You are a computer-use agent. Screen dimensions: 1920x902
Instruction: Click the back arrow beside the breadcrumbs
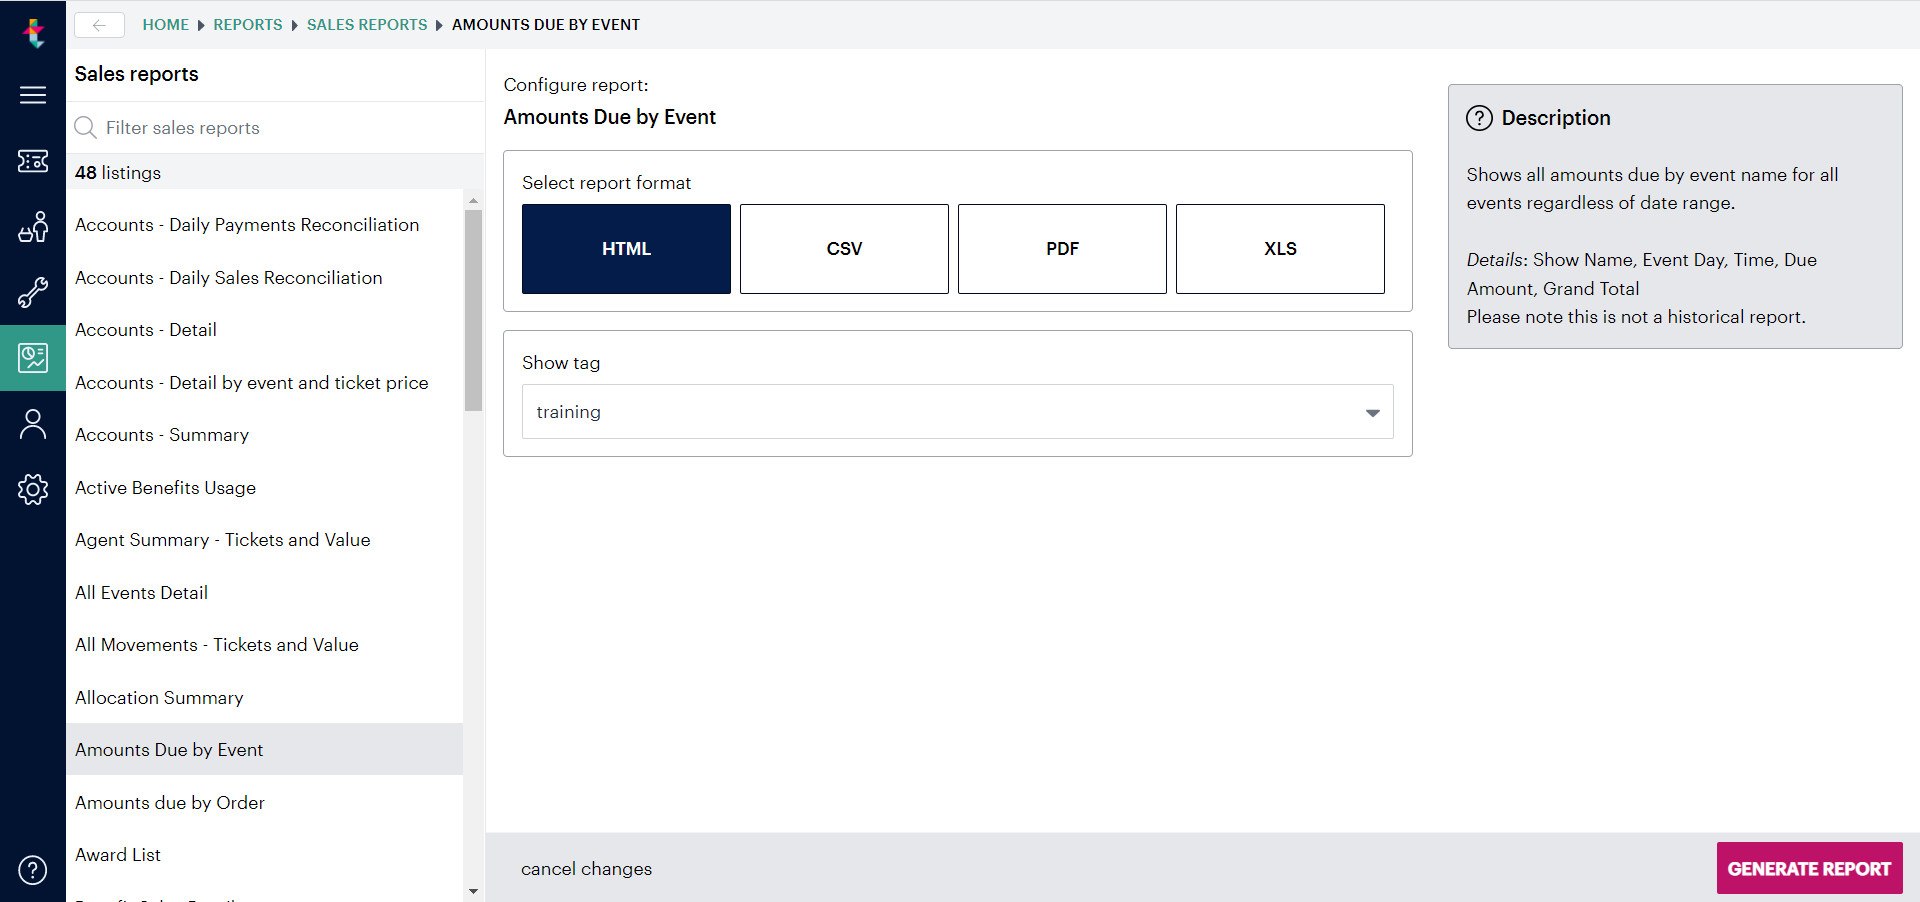pyautogui.click(x=99, y=25)
